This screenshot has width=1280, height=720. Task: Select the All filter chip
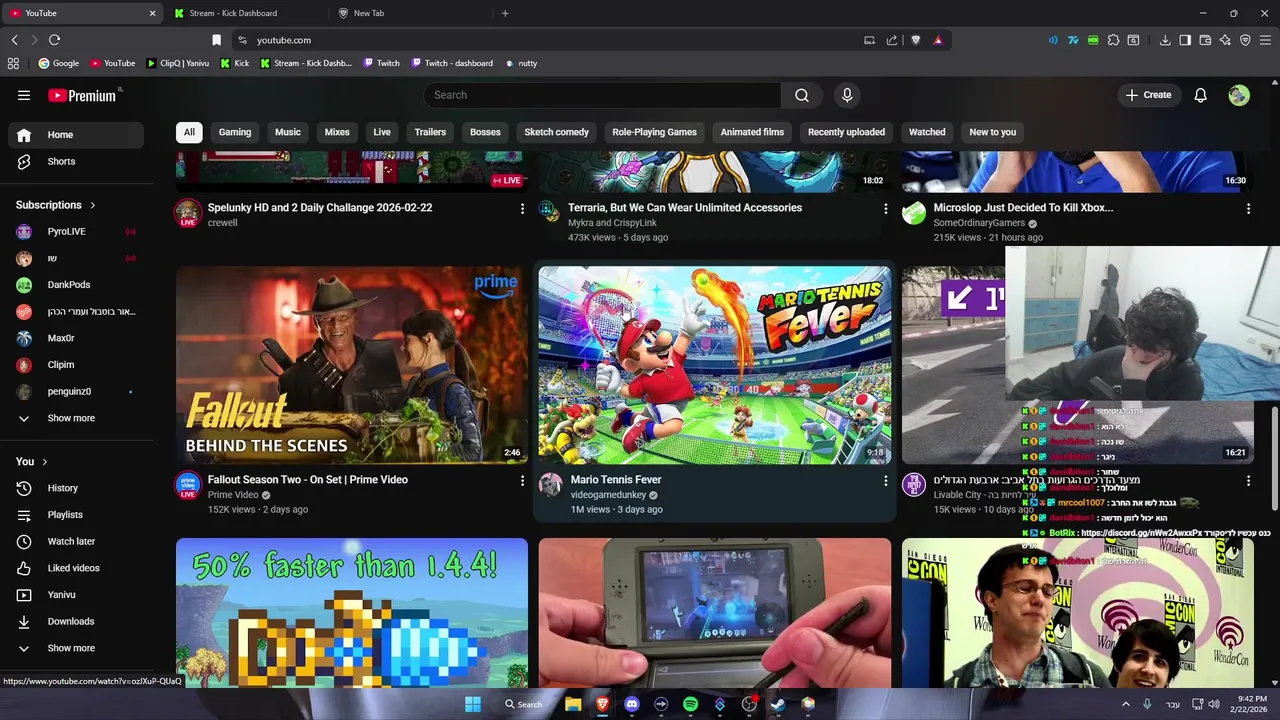pyautogui.click(x=189, y=132)
